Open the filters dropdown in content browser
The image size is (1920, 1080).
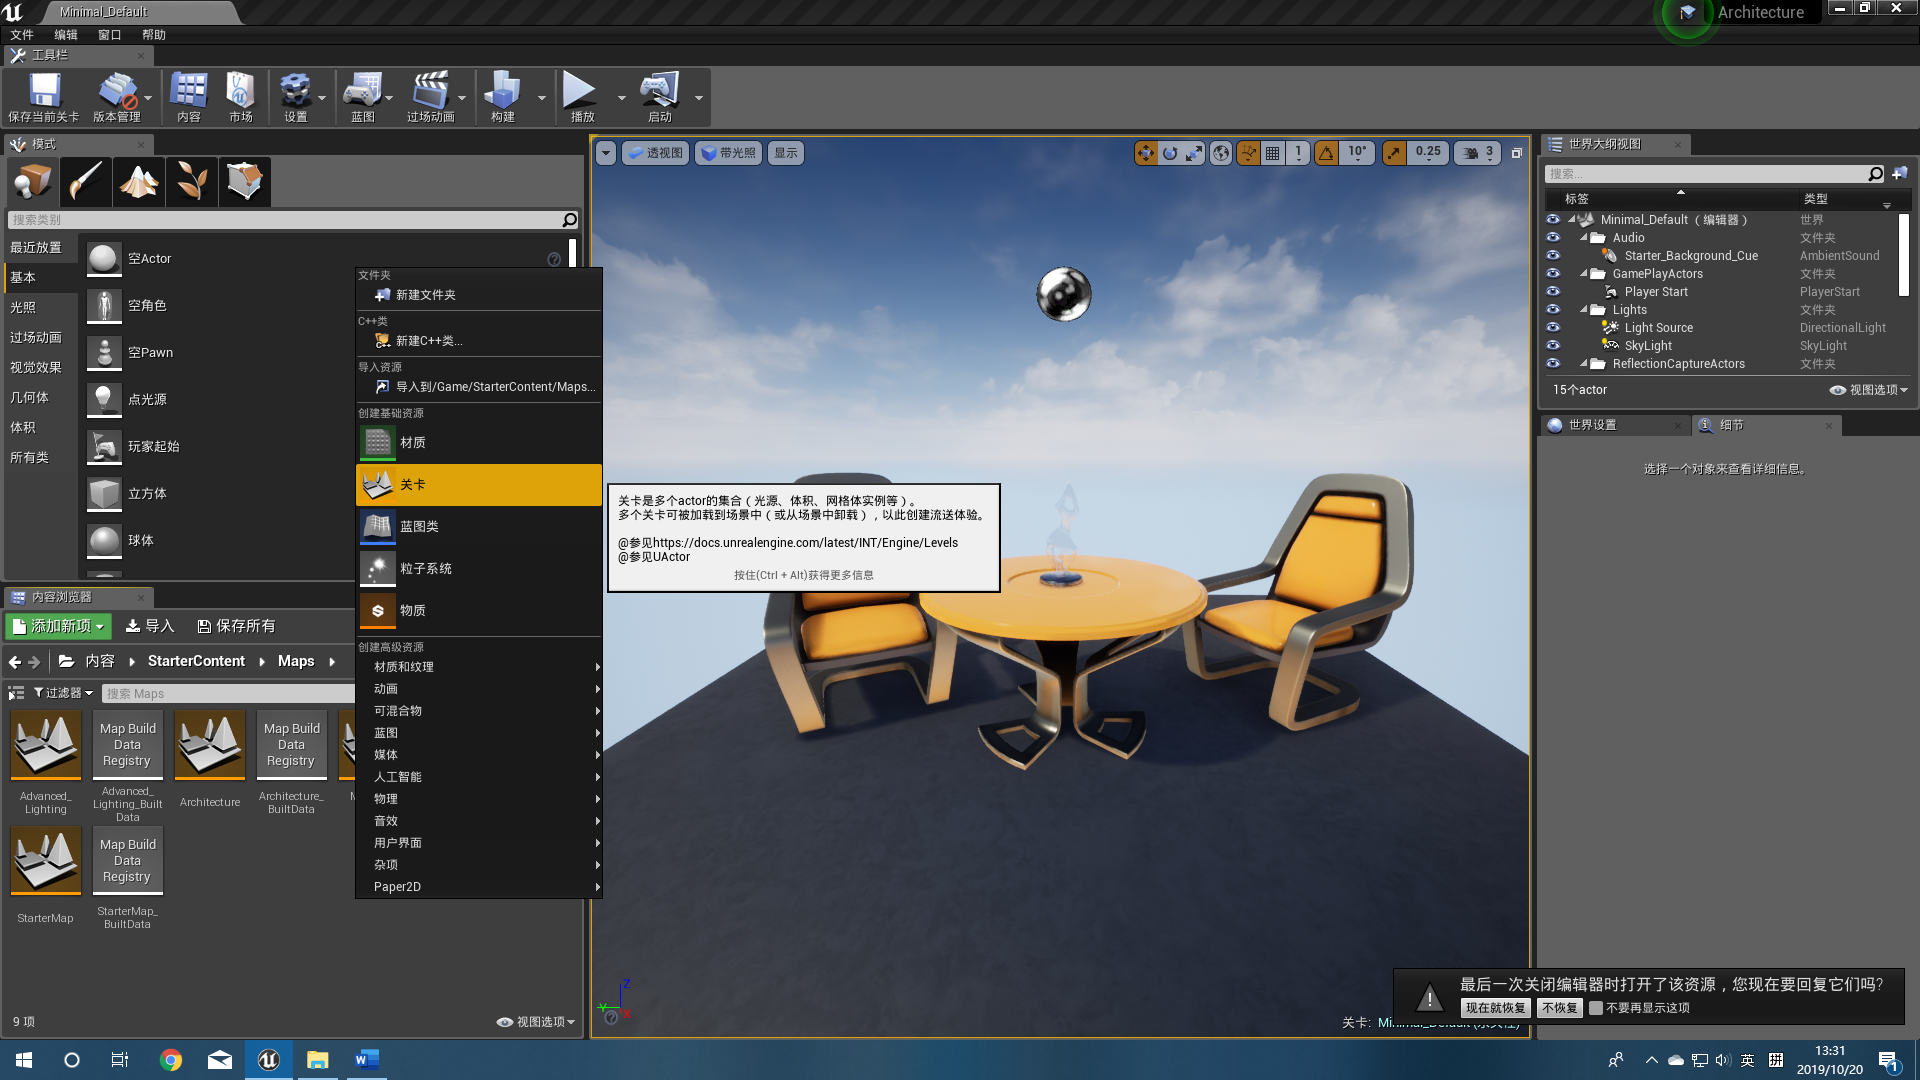[63, 693]
